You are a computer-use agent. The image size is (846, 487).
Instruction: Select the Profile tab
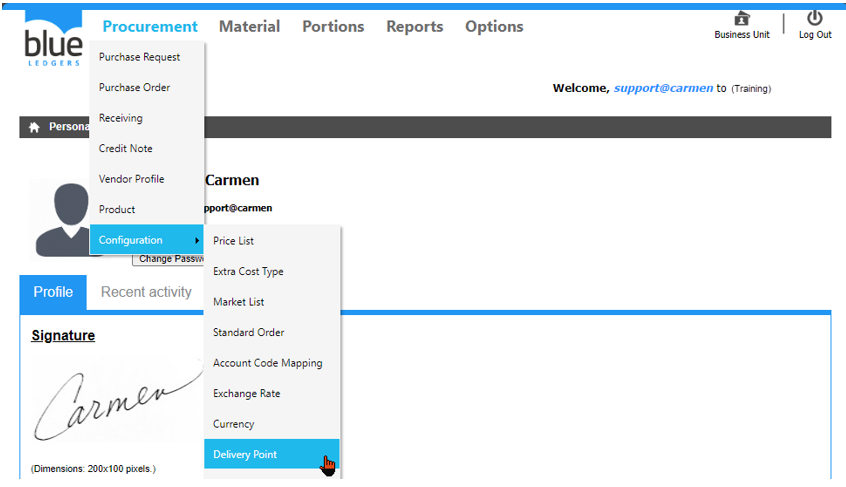(53, 292)
